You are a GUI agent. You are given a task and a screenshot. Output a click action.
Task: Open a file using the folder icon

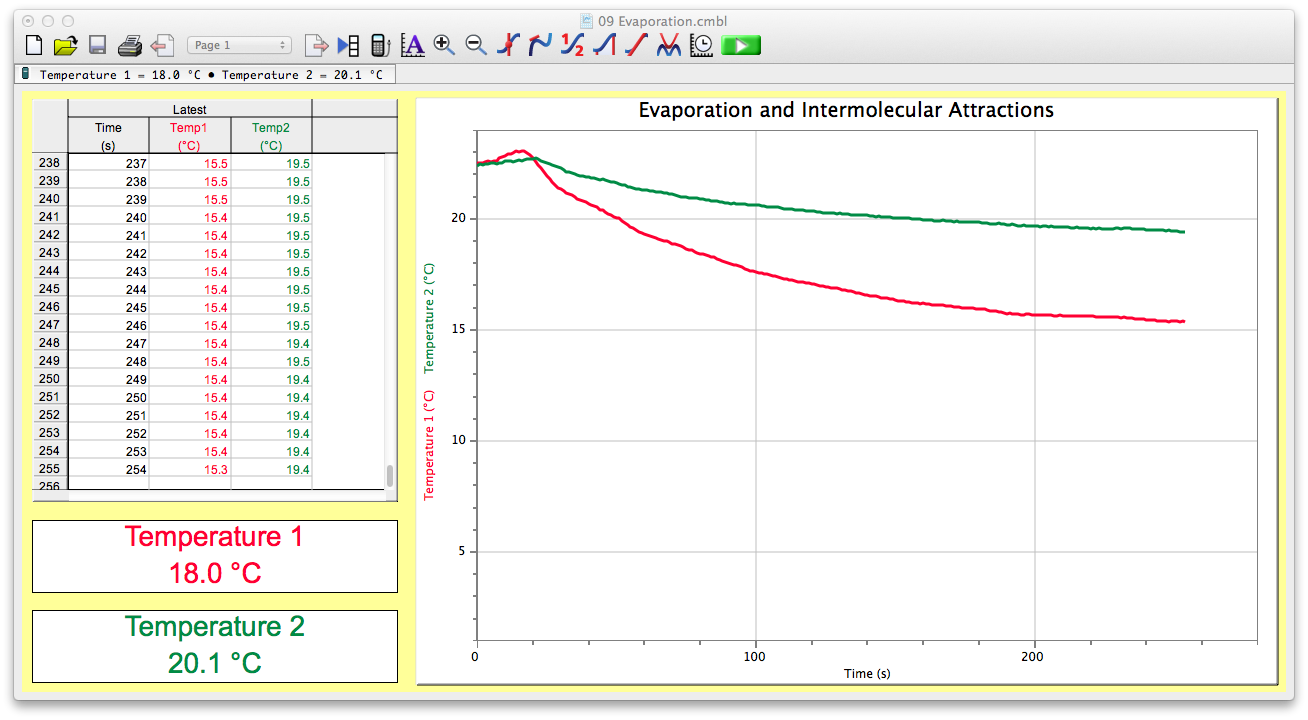(65, 45)
